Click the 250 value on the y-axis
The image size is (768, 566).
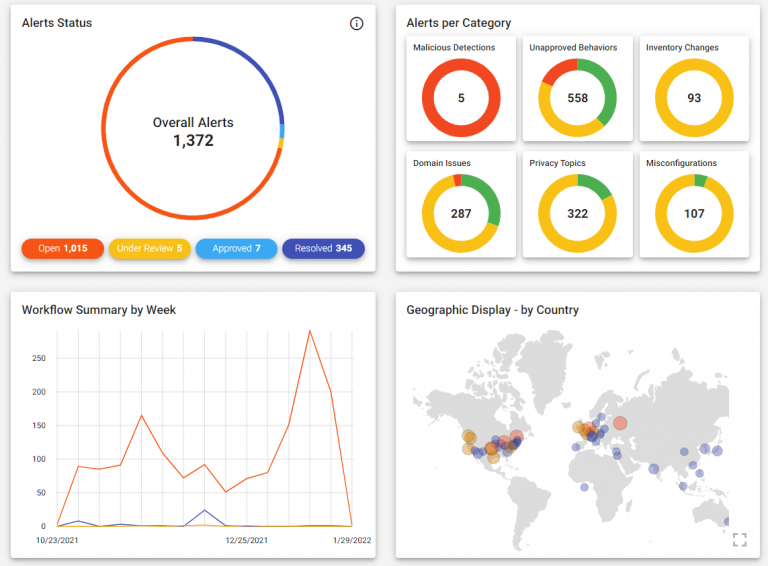tap(39, 358)
